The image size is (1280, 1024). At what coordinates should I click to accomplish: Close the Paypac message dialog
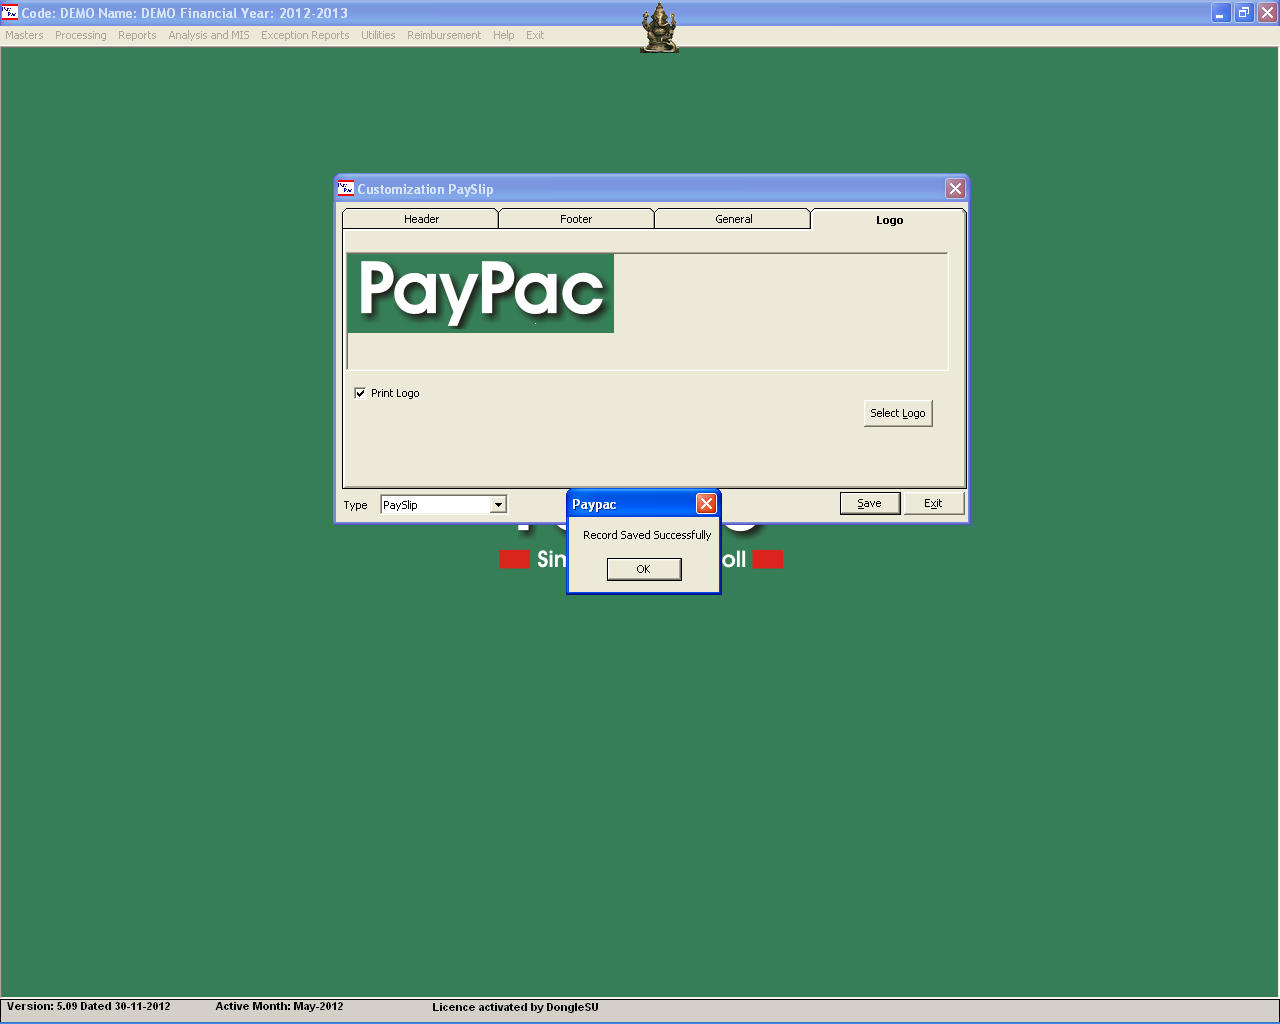[706, 503]
